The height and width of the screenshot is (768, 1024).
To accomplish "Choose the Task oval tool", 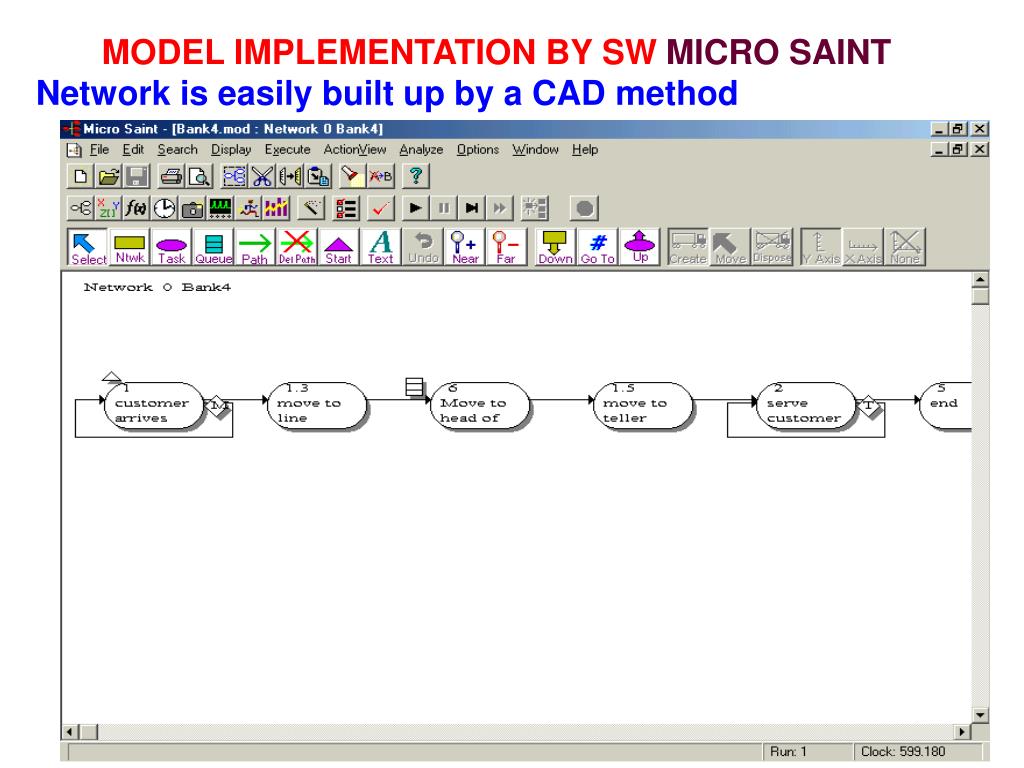I will click(x=171, y=247).
